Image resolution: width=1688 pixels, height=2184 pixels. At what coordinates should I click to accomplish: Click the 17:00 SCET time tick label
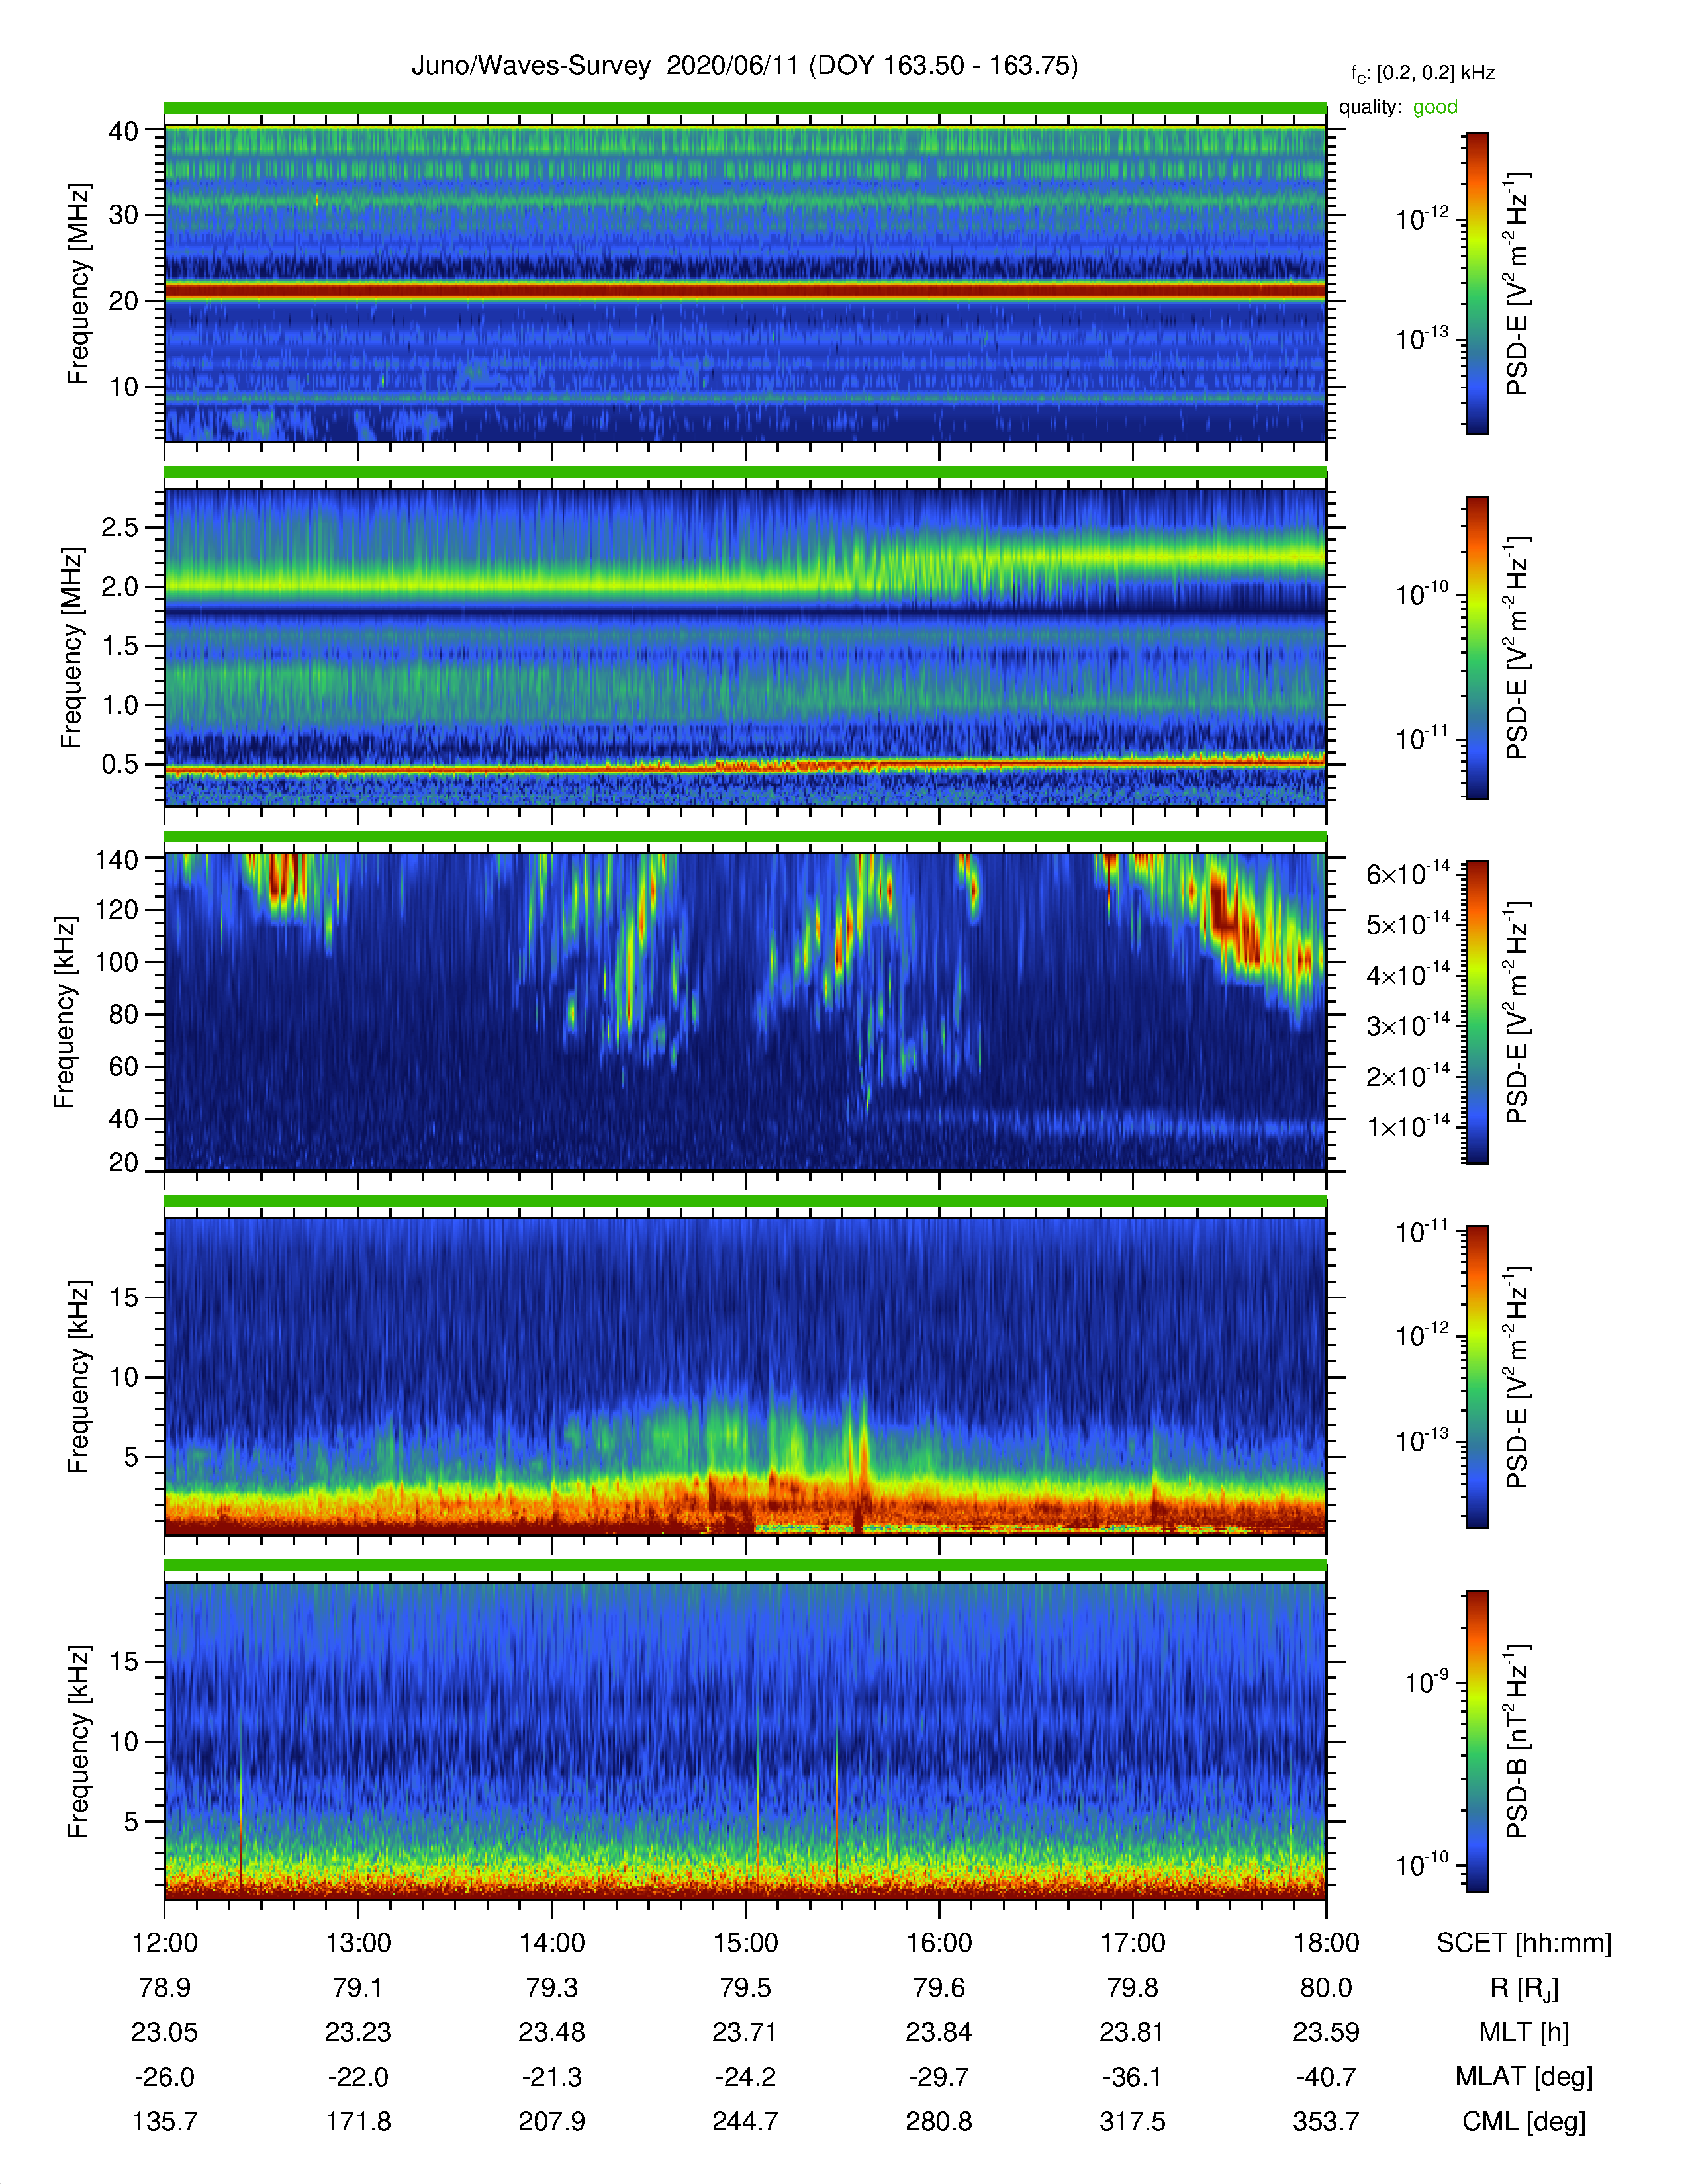pyautogui.click(x=1133, y=1943)
